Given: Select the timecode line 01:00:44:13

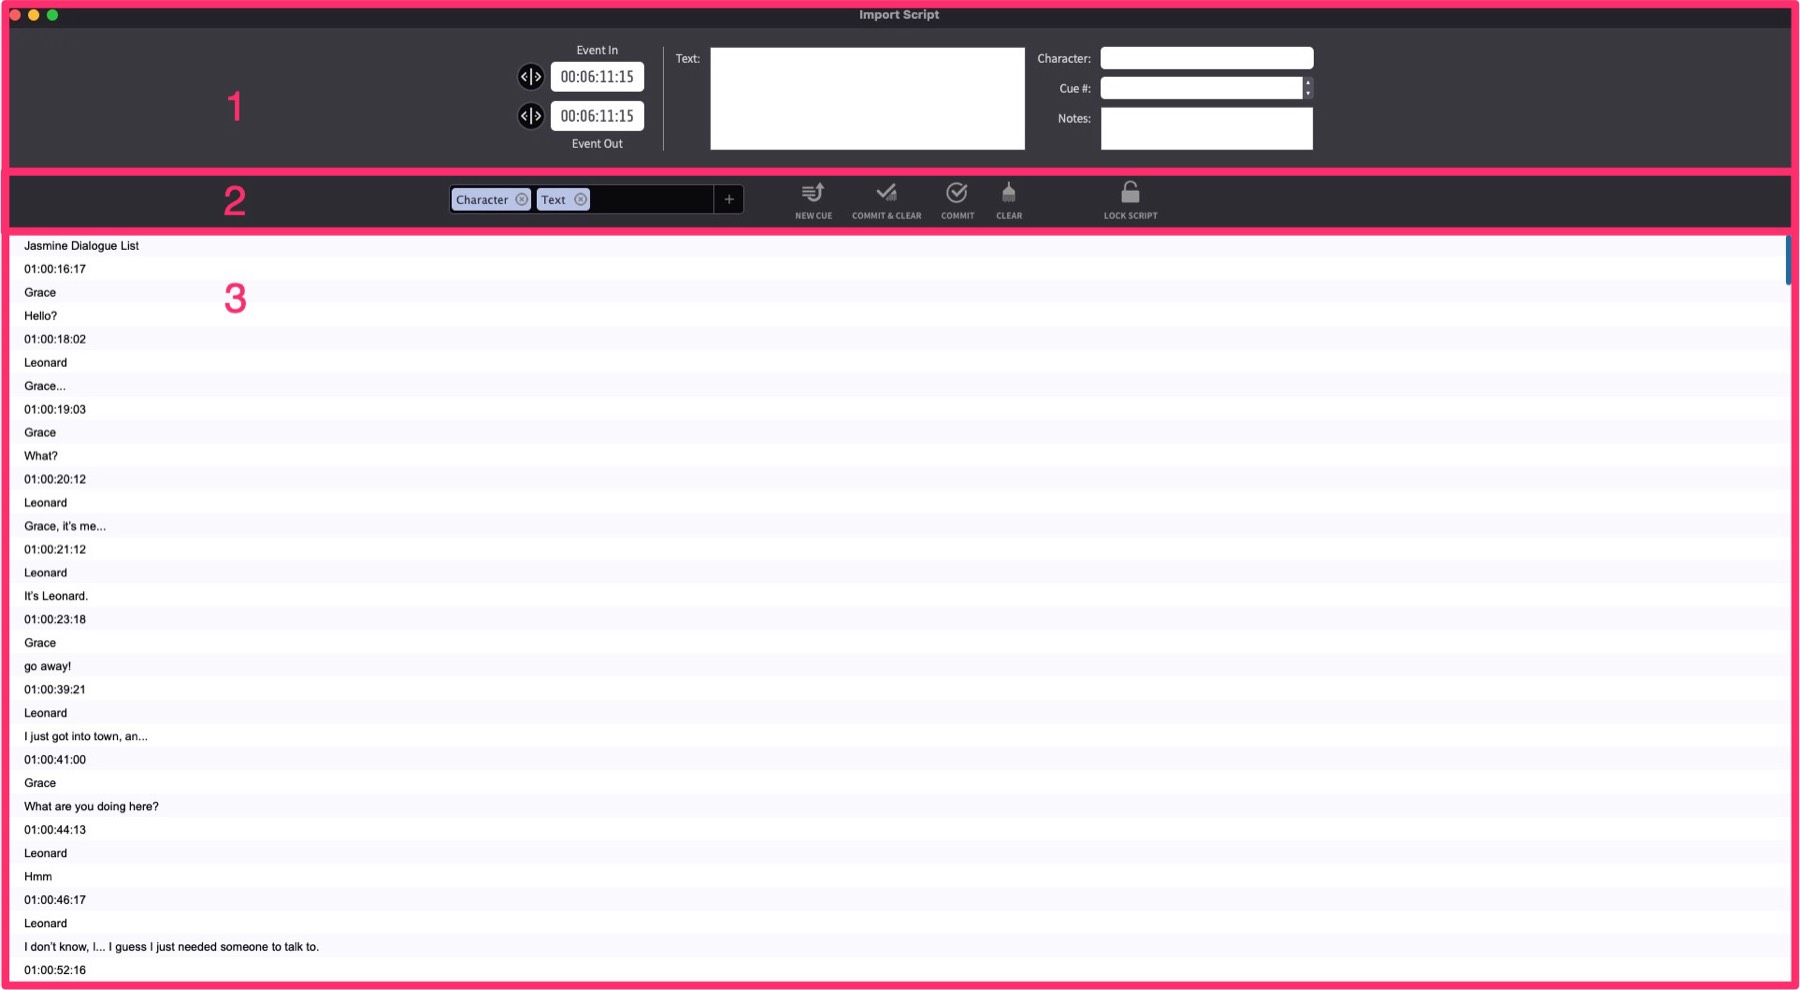Looking at the screenshot, I should tap(55, 829).
